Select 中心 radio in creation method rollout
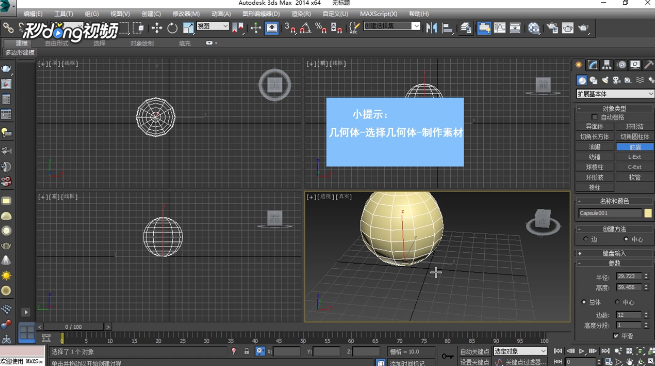655x366 pixels. tap(626, 239)
